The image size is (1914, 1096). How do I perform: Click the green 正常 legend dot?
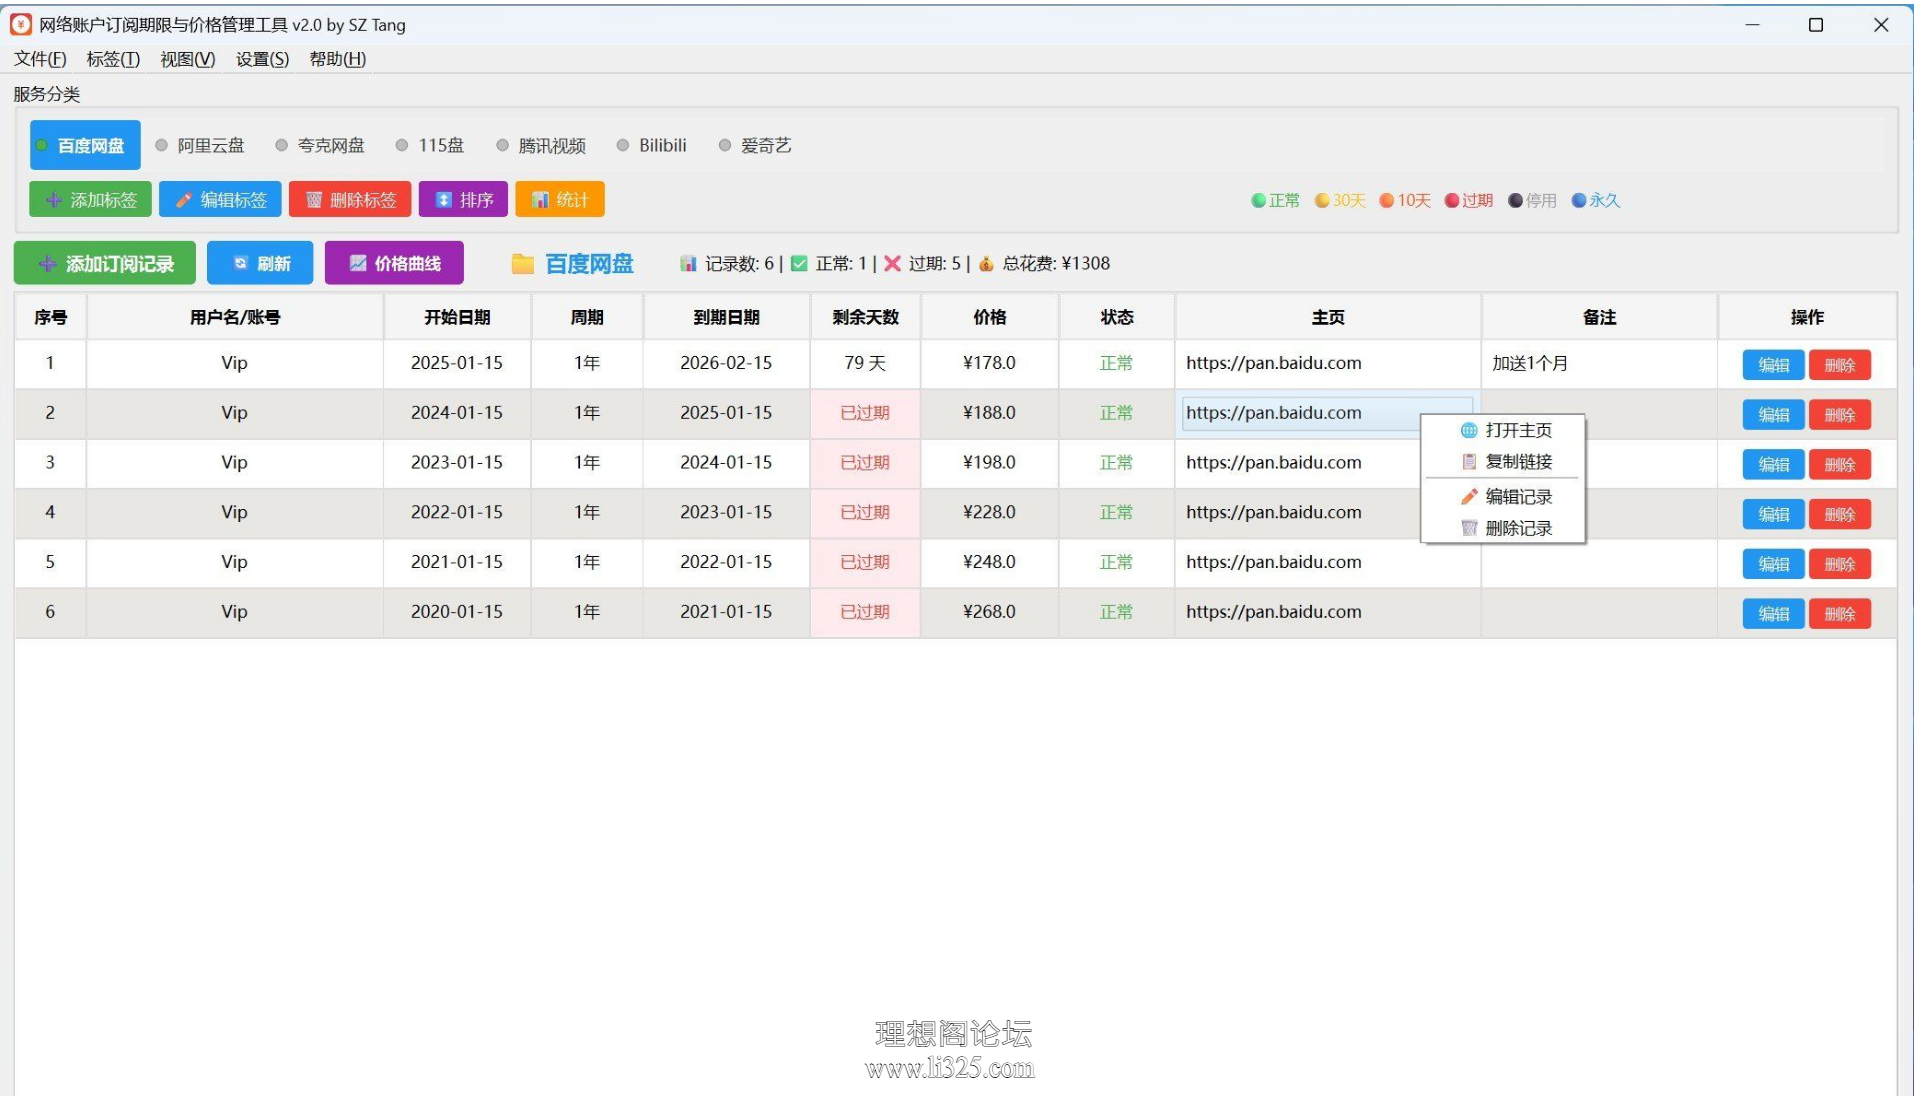1258,200
